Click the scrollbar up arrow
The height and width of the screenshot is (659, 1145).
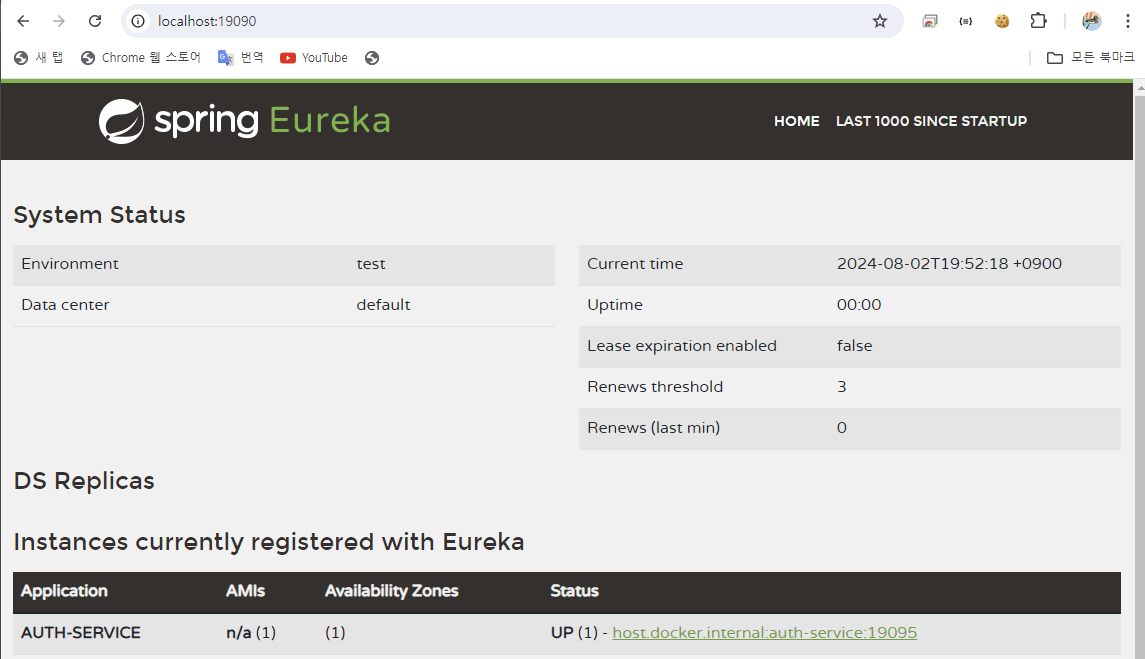click(1139, 88)
